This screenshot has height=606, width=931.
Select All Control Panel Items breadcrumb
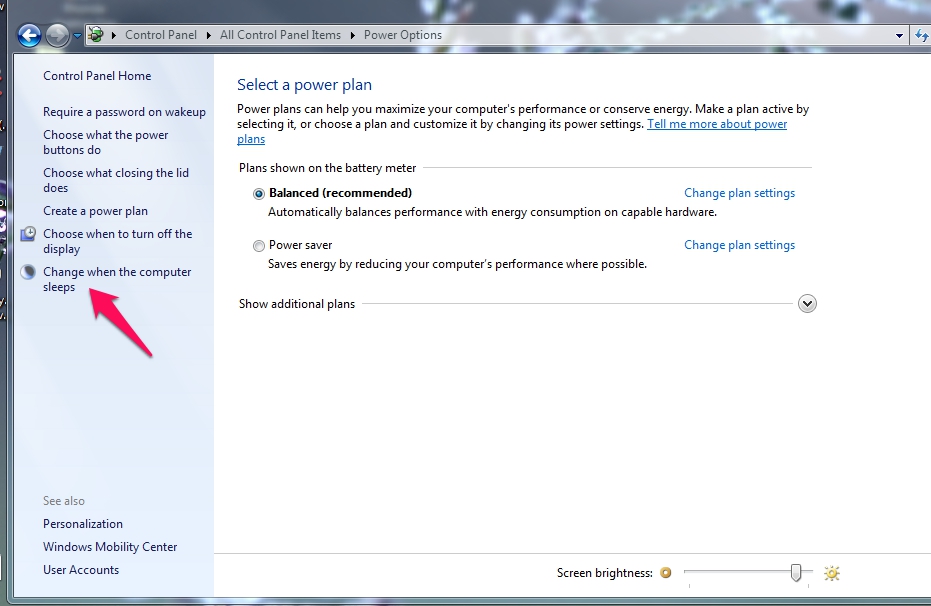click(280, 35)
